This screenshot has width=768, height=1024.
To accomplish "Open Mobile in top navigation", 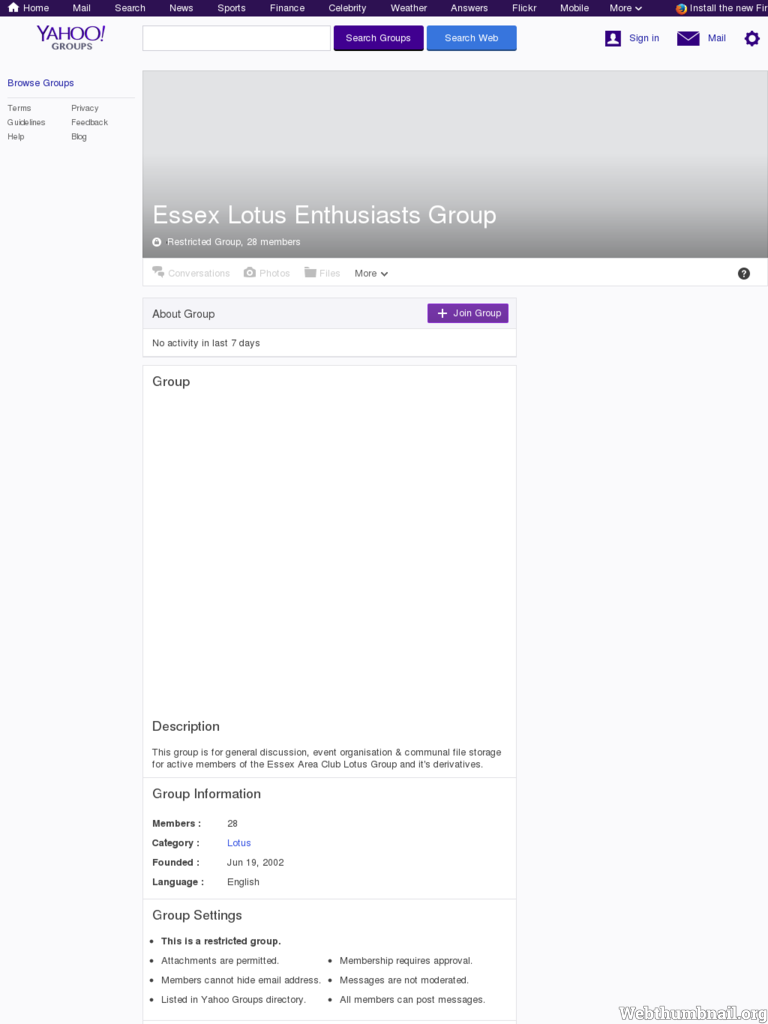I will (574, 8).
